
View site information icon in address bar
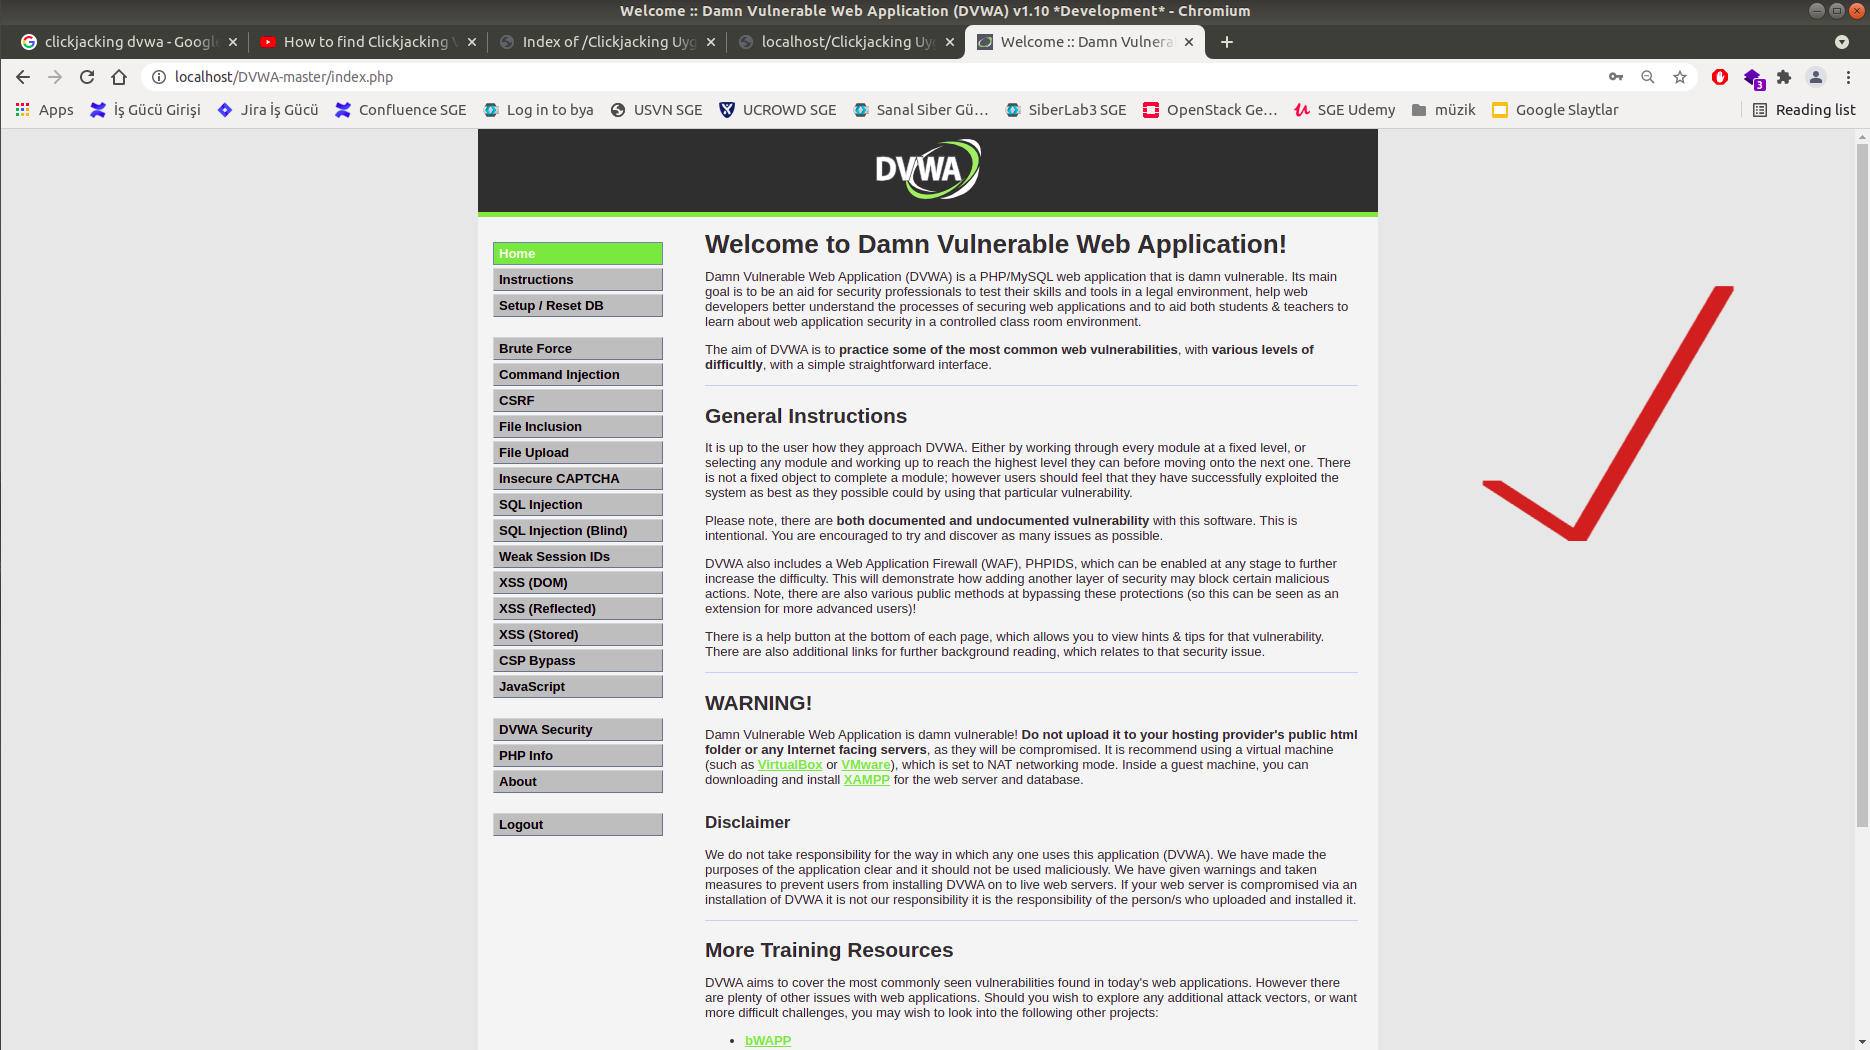(x=158, y=77)
